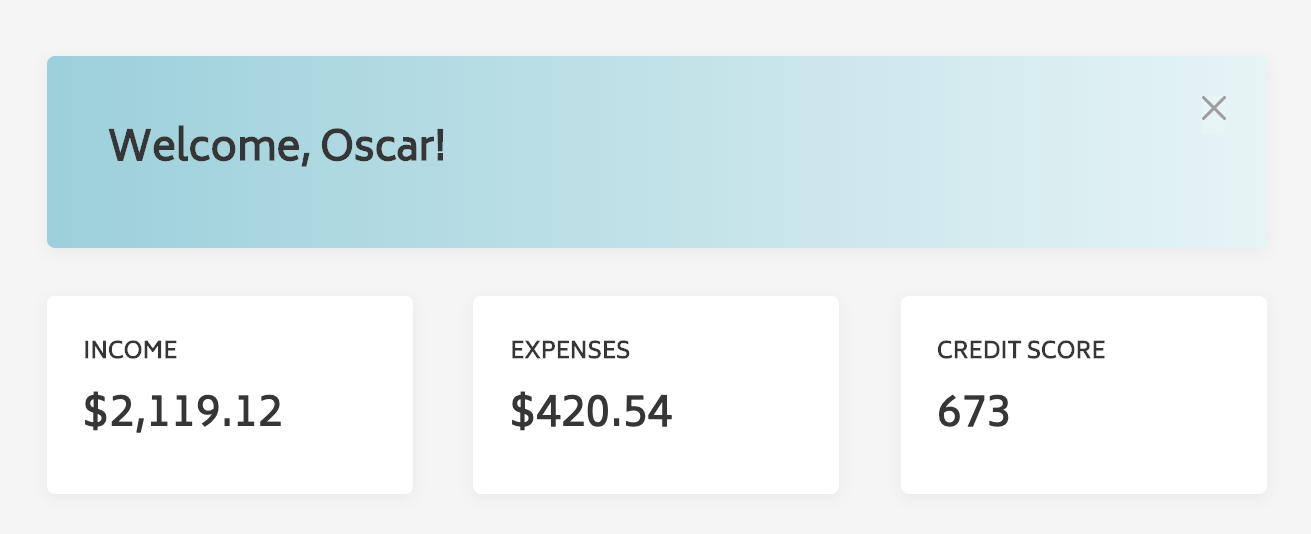Click the dollar sign of the income amount
The width and height of the screenshot is (1311, 534).
click(x=94, y=411)
